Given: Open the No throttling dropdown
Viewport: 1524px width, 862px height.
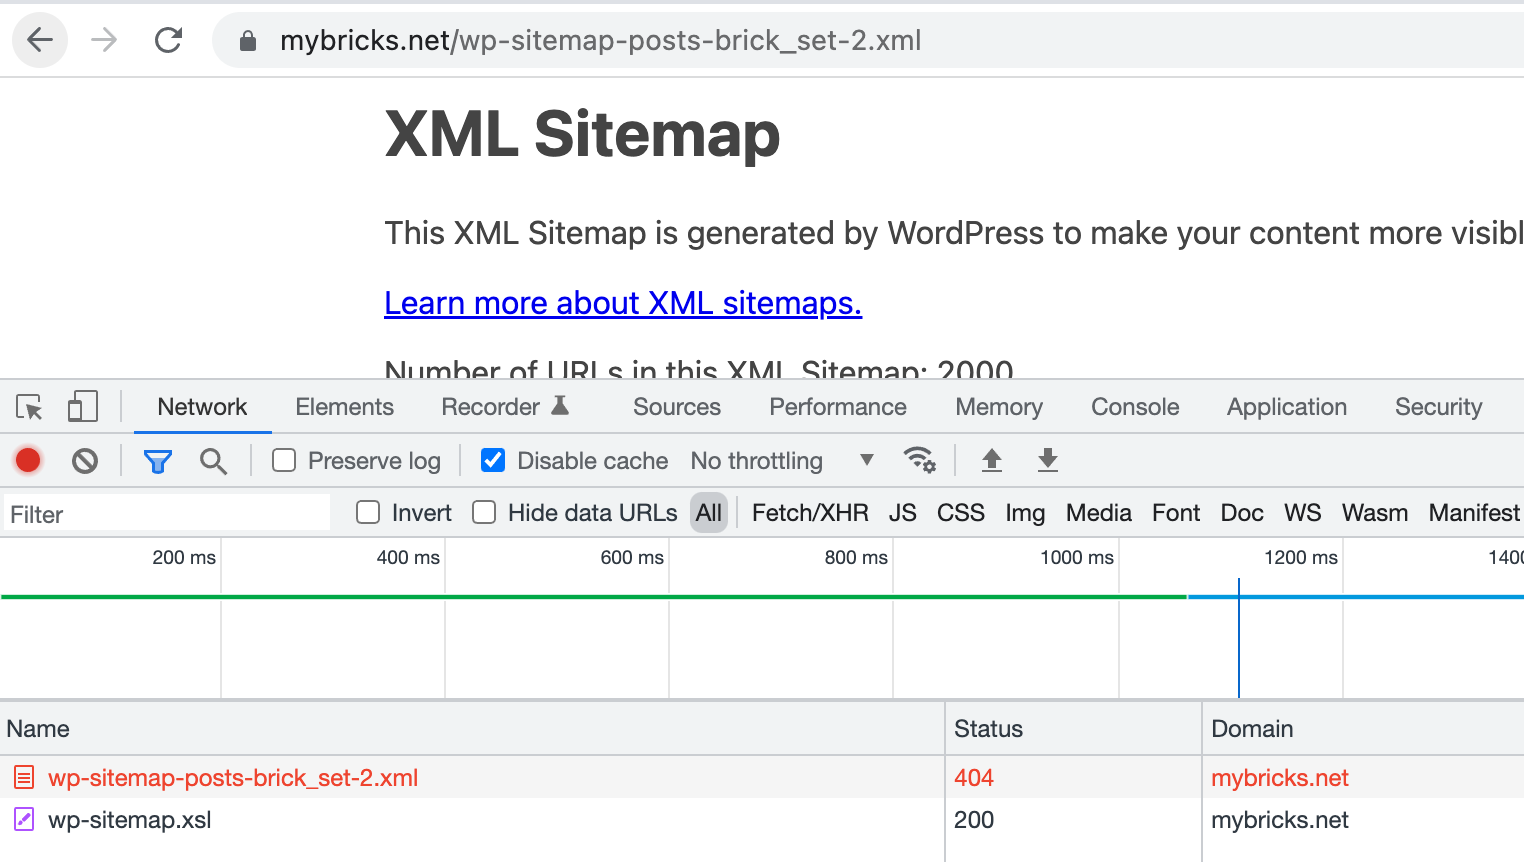Looking at the screenshot, I should click(x=780, y=460).
